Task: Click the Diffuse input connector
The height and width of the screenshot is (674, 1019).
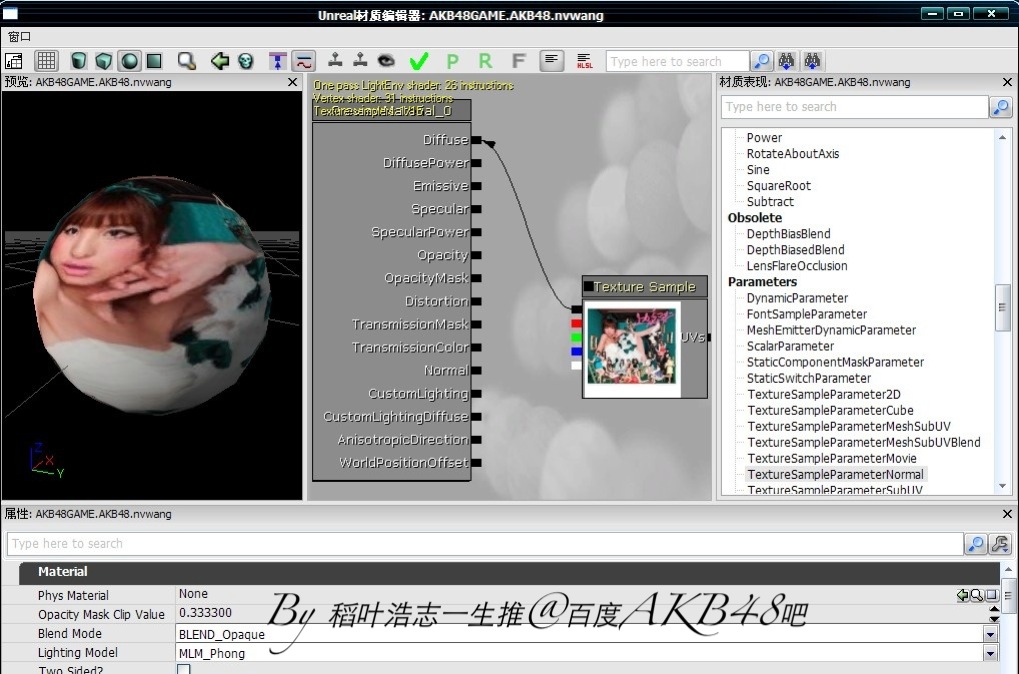Action: point(476,140)
